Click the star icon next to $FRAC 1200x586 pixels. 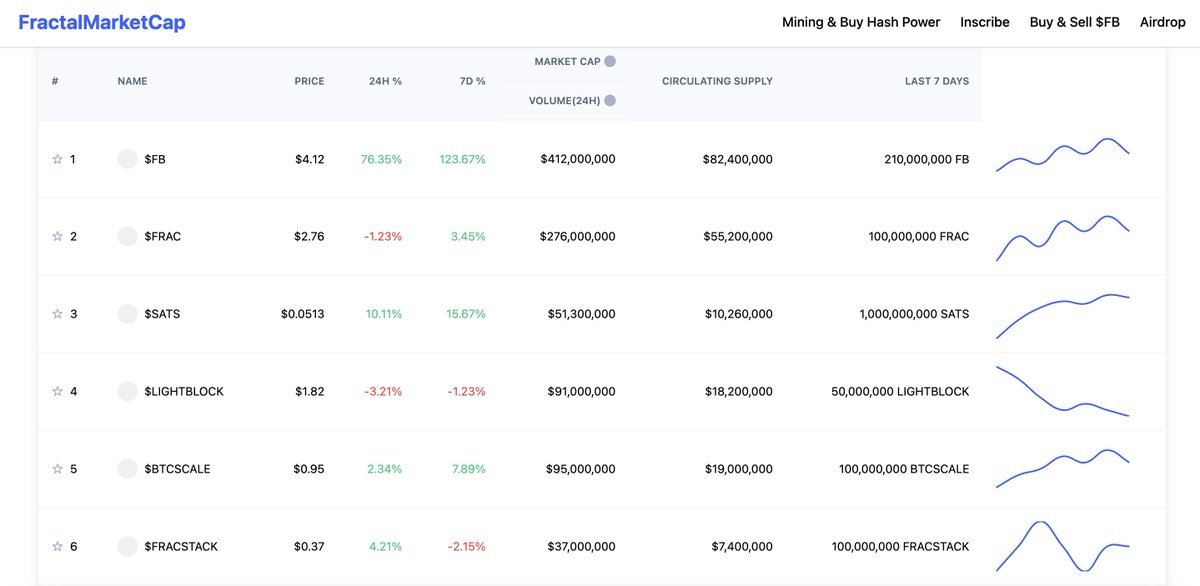click(57, 236)
